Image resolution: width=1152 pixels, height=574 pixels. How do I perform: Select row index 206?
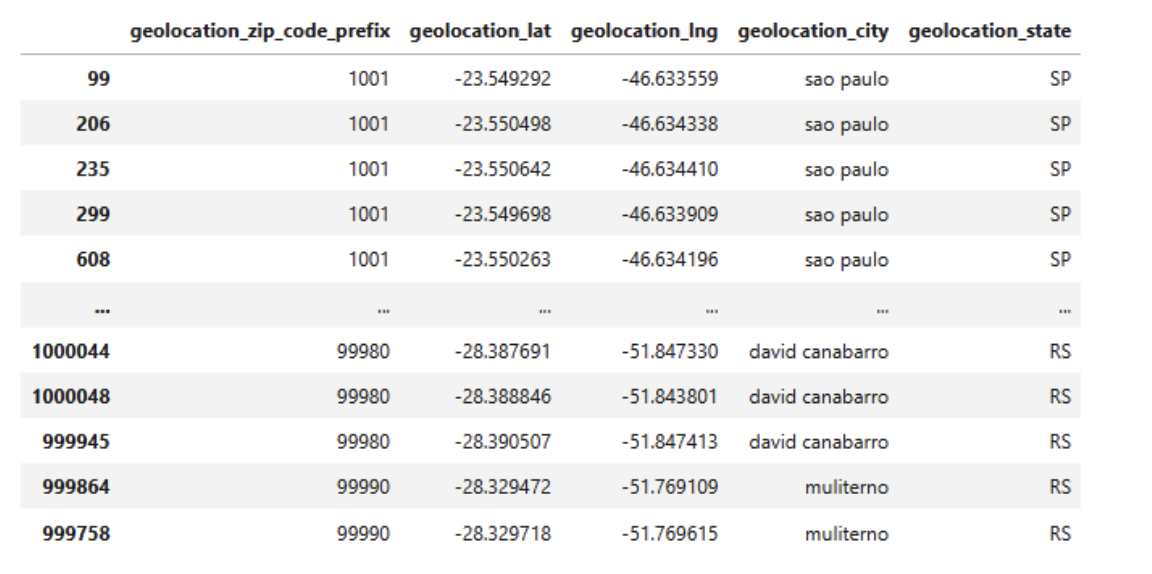coord(93,124)
